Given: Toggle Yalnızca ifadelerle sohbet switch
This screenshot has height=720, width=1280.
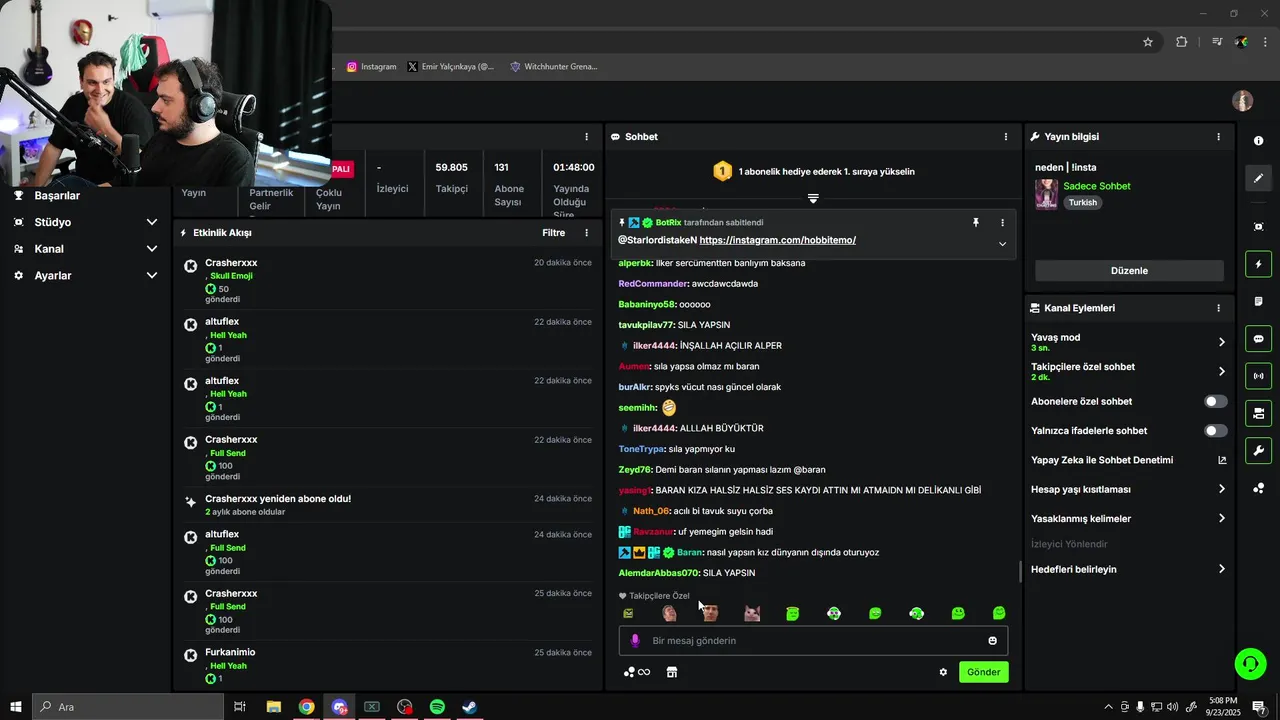Looking at the screenshot, I should (x=1215, y=431).
